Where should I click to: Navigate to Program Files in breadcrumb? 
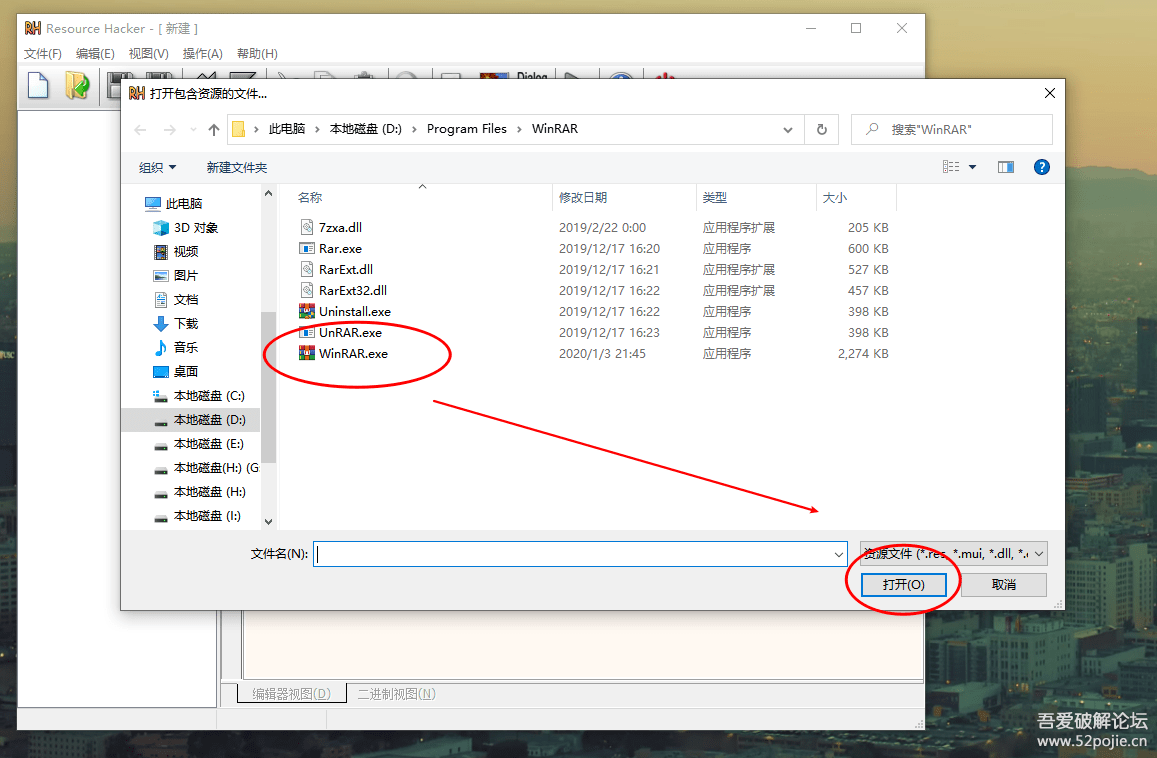click(466, 129)
